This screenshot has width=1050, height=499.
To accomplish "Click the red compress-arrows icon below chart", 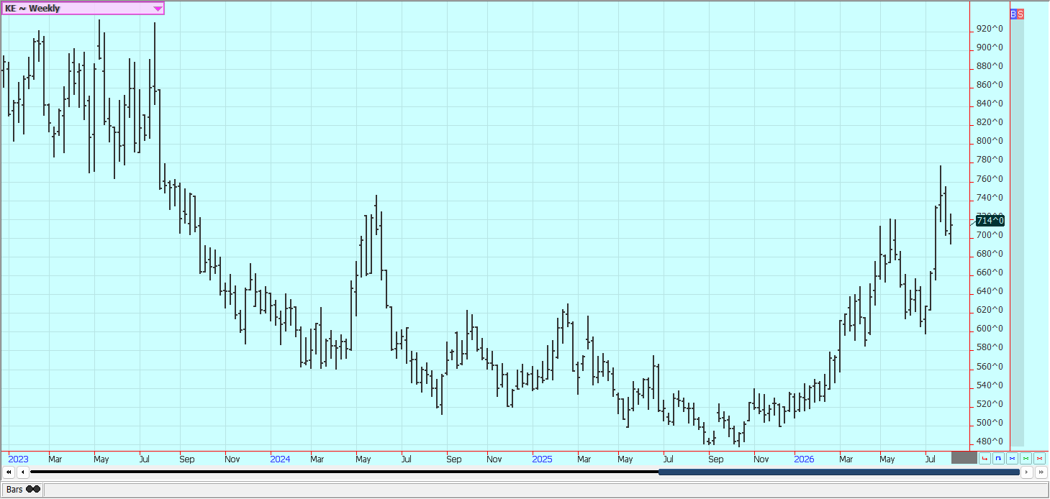I will point(1039,458).
